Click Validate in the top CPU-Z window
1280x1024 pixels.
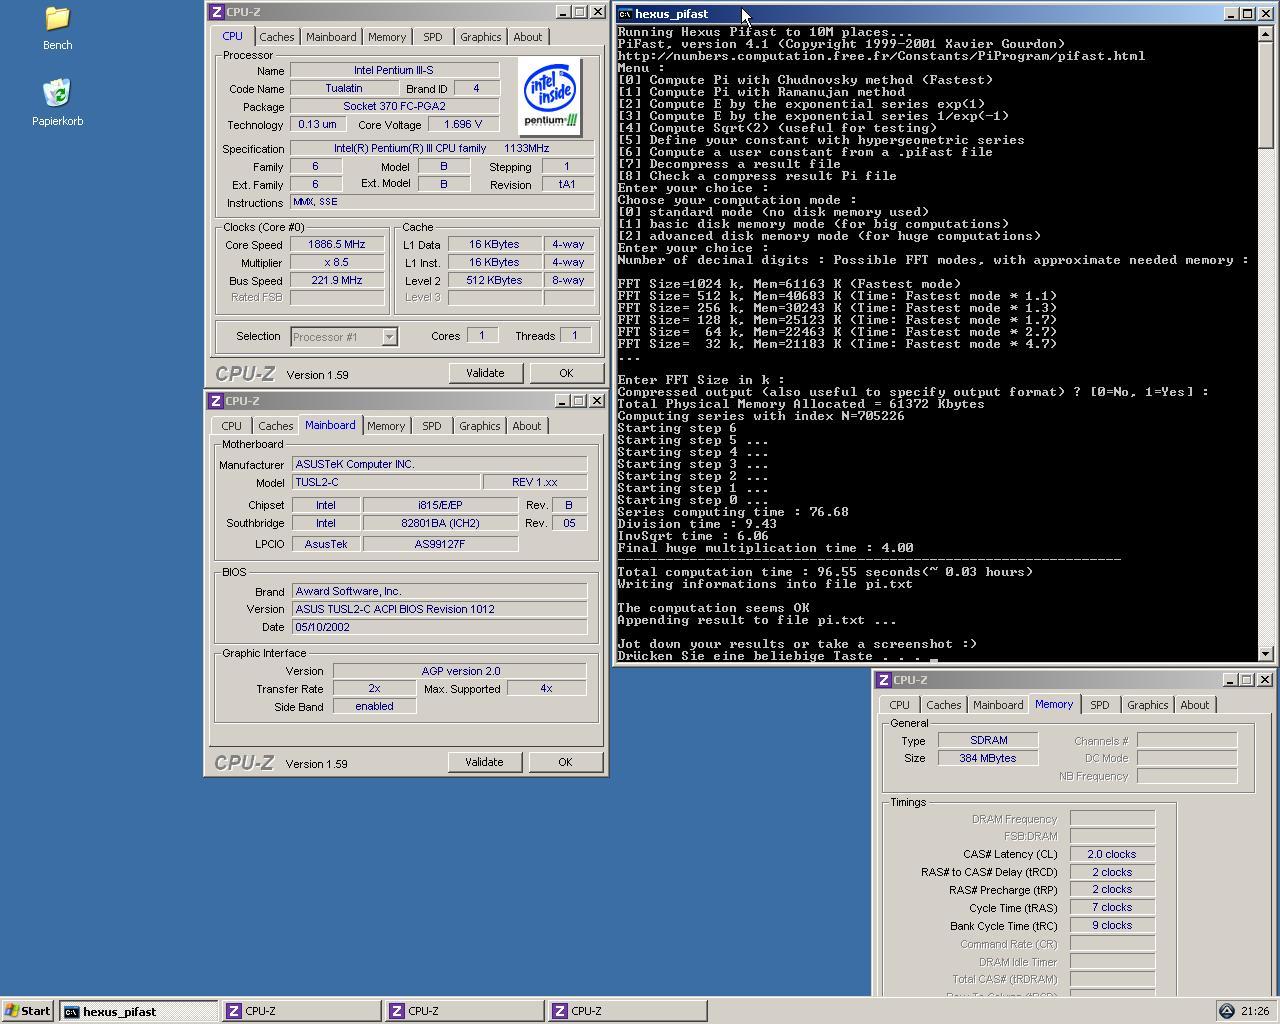(x=485, y=373)
